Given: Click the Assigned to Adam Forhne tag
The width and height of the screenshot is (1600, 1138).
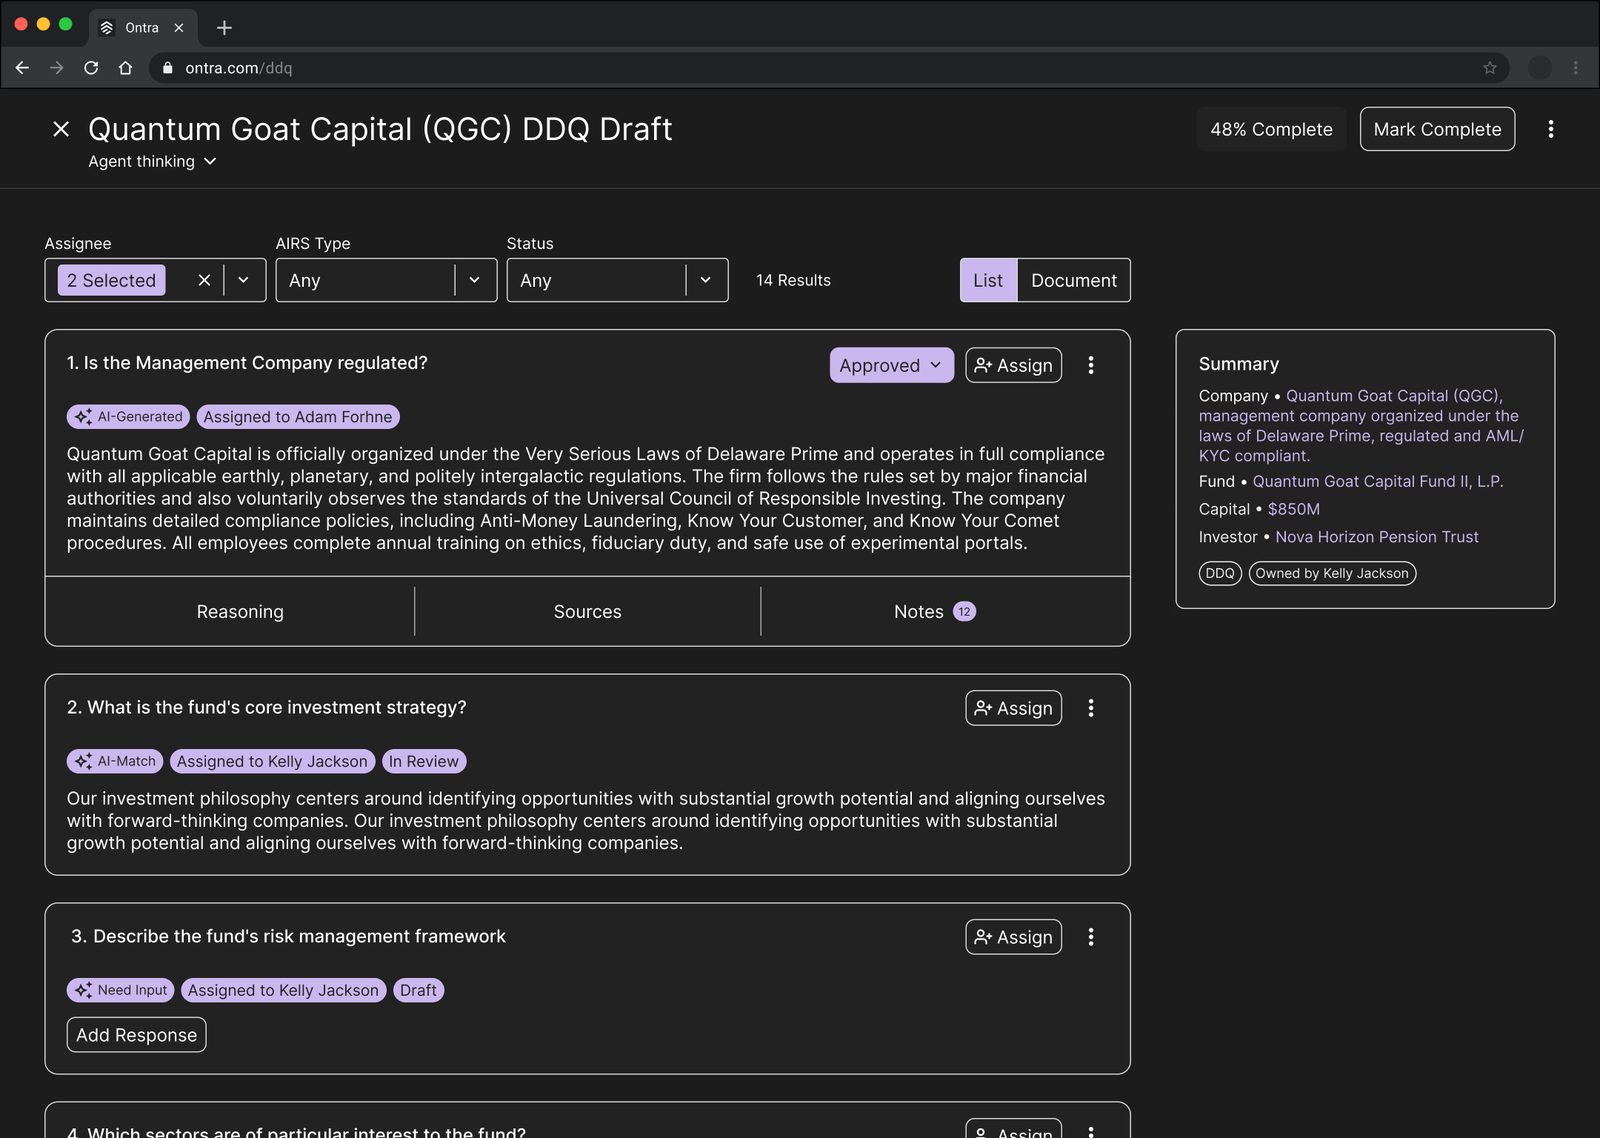Looking at the screenshot, I should [x=298, y=417].
